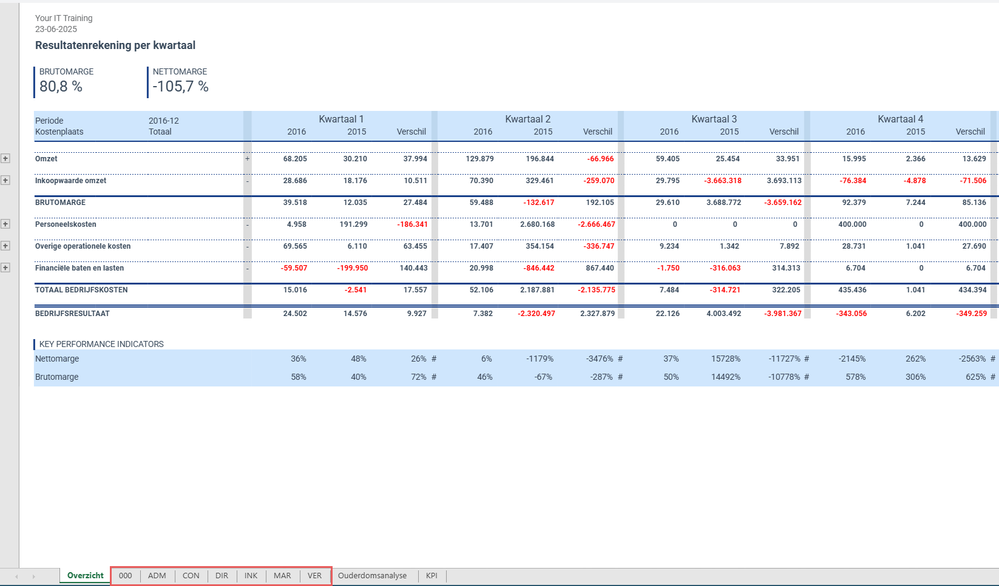Click the Kwartaal 1 column header
The height and width of the screenshot is (586, 999).
(341, 119)
